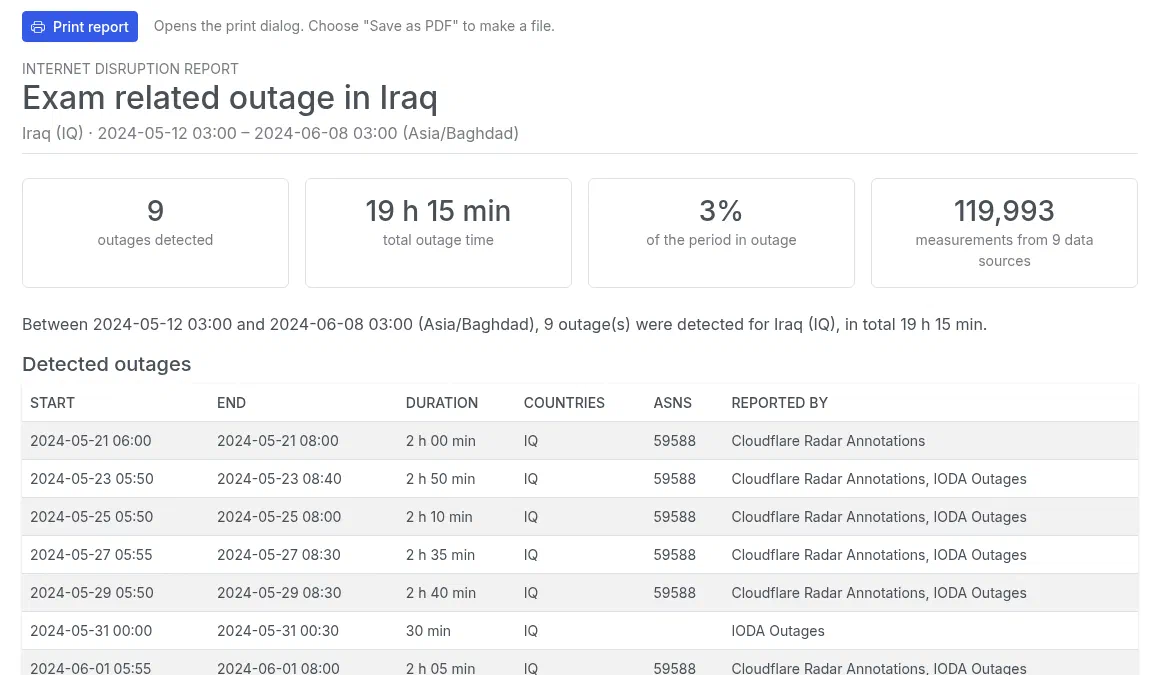Click start cell '2024-05-27 05:55'

click(91, 555)
